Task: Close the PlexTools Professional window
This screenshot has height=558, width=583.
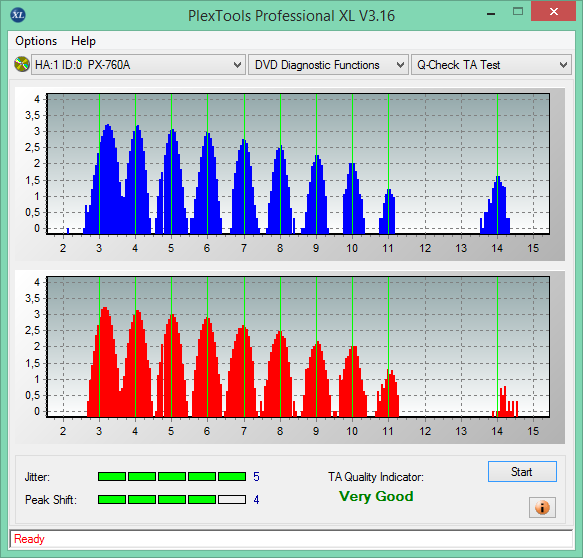Action: [554, 12]
